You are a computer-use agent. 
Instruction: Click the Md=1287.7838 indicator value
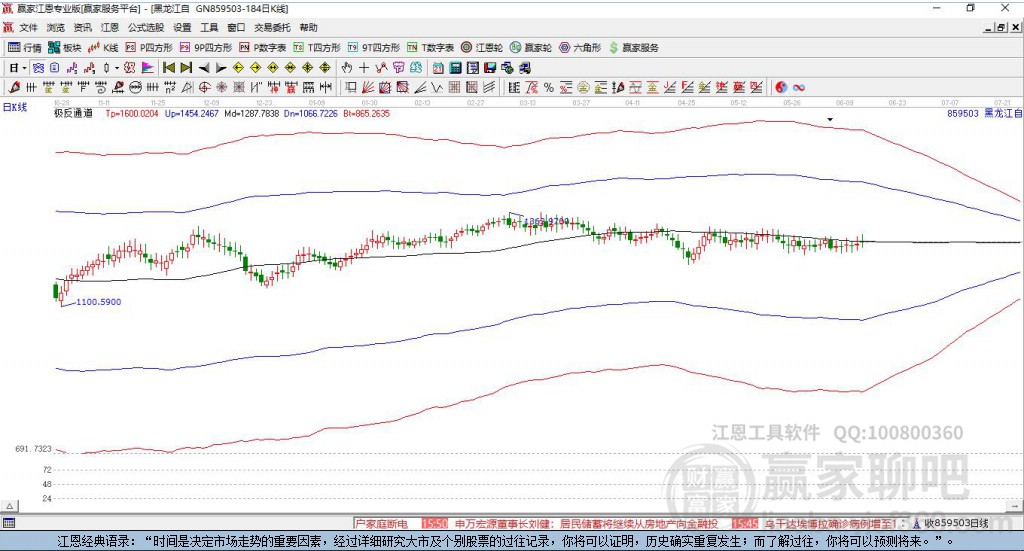pos(251,114)
